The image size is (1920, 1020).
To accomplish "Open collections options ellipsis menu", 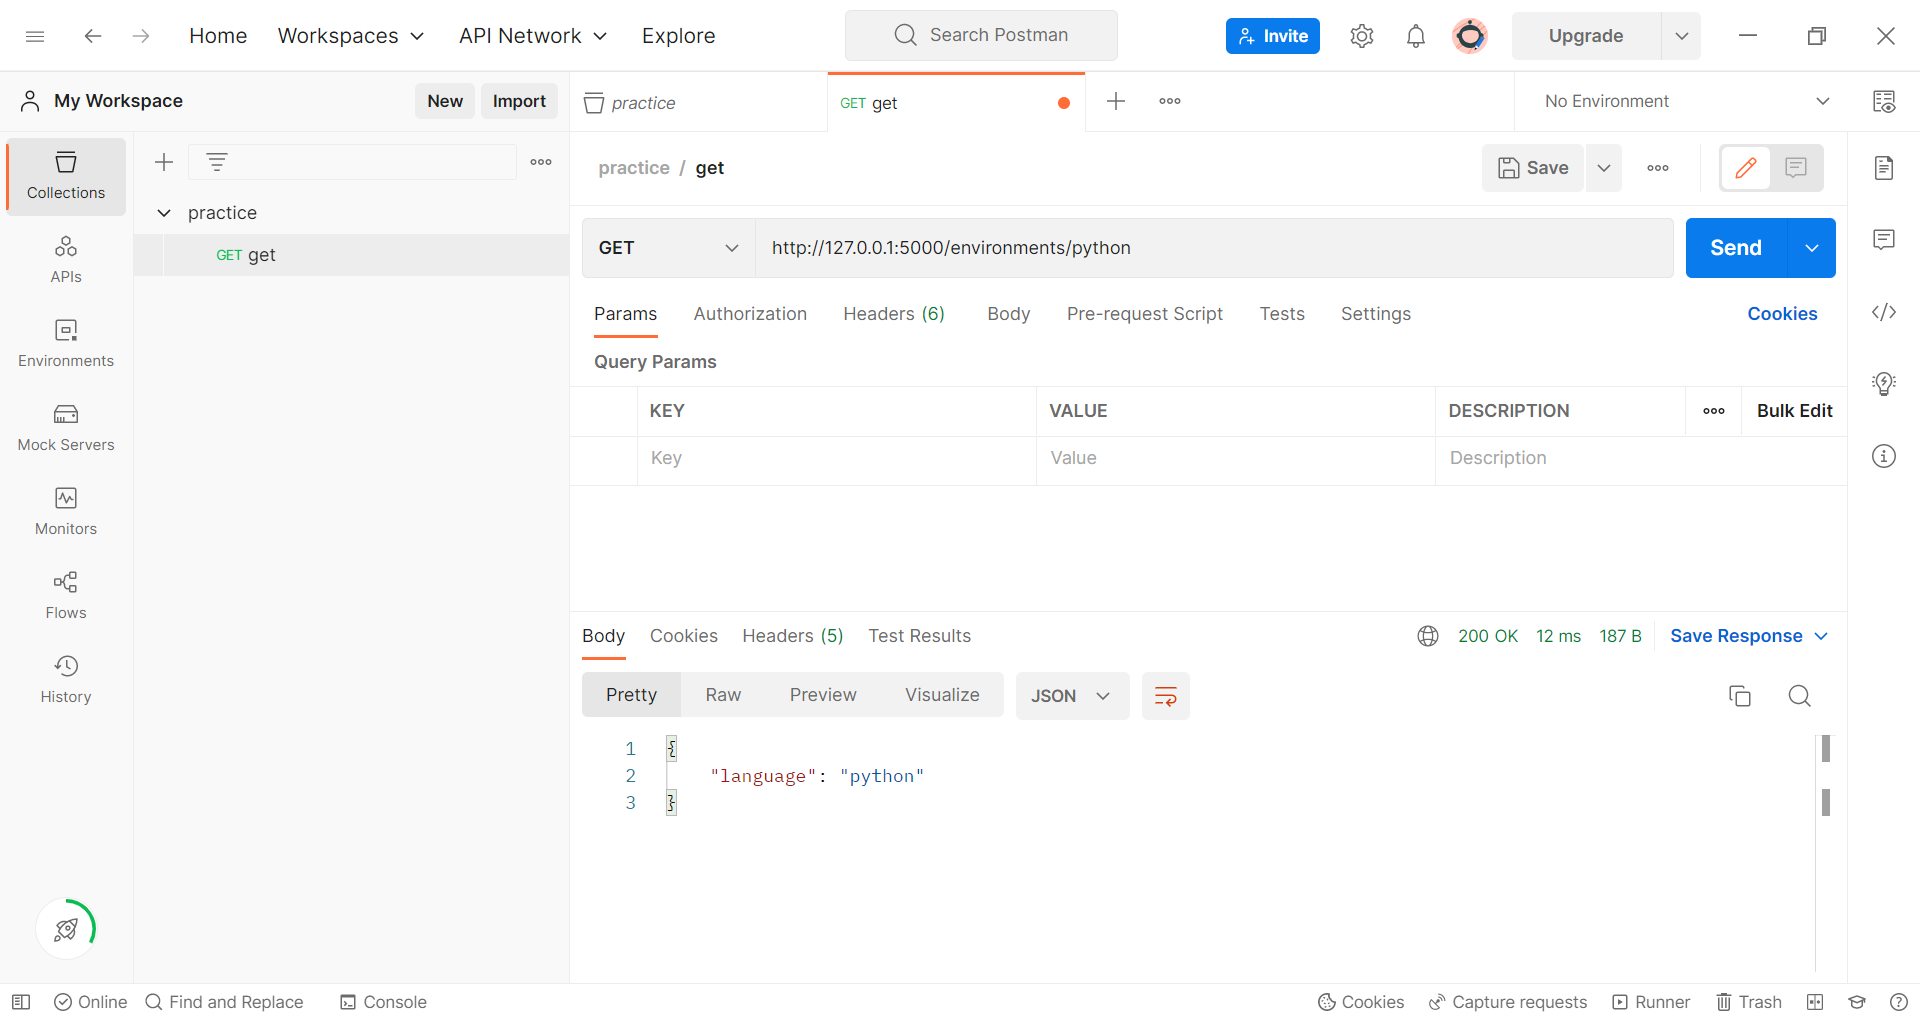I will click(541, 162).
